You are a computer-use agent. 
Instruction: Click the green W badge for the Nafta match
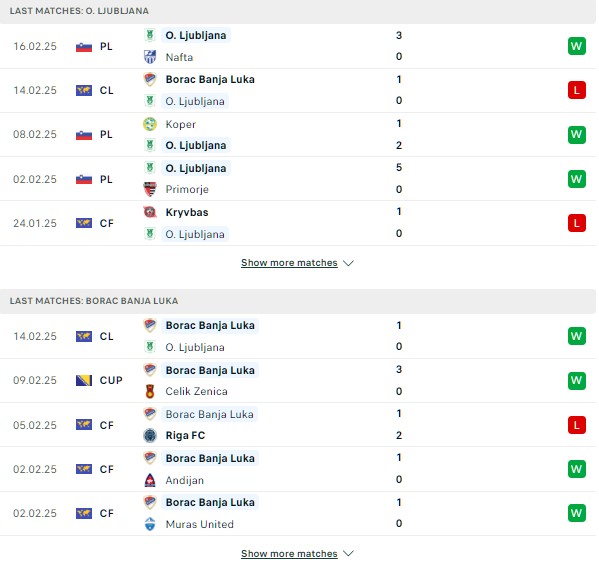[x=576, y=46]
